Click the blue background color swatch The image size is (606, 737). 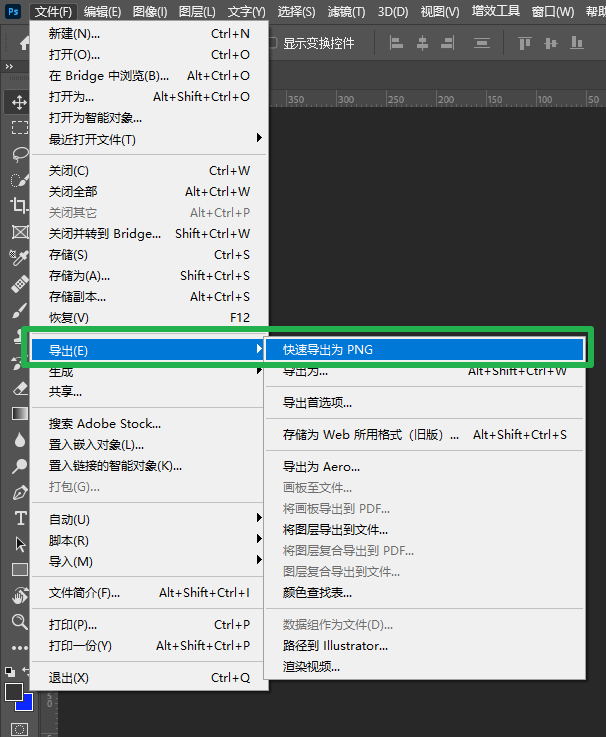click(x=27, y=704)
